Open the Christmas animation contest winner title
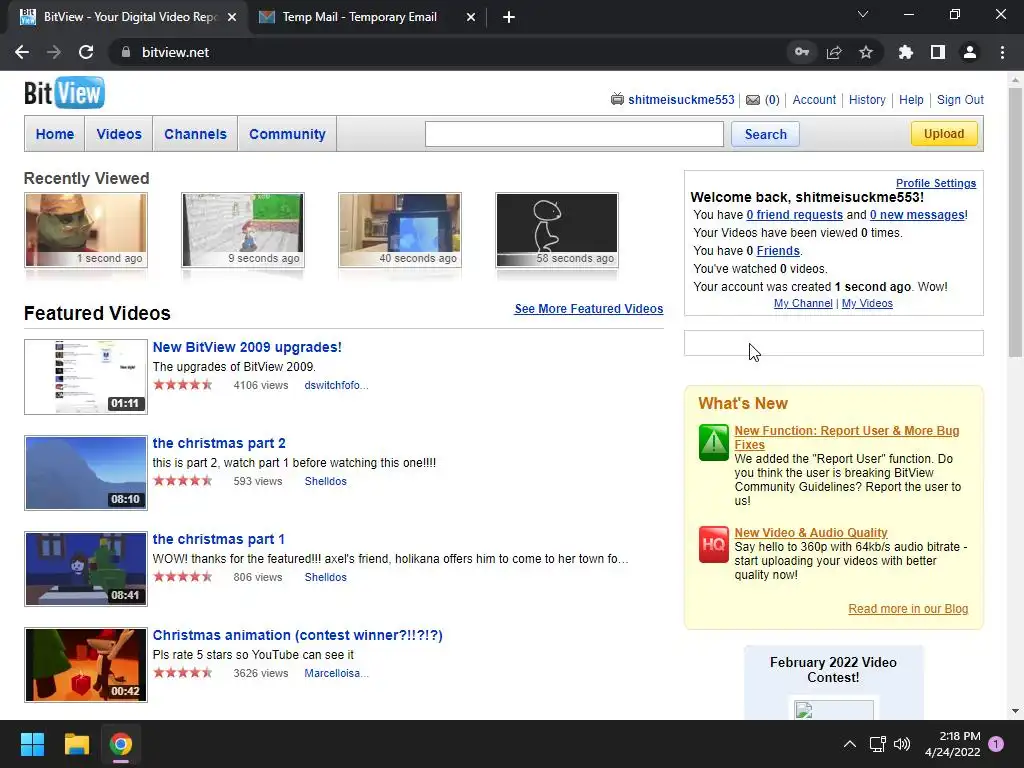 tap(297, 635)
